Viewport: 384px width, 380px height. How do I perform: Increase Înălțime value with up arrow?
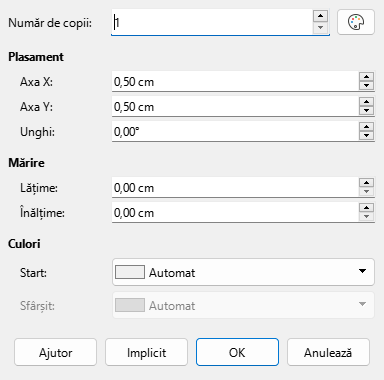pos(367,208)
